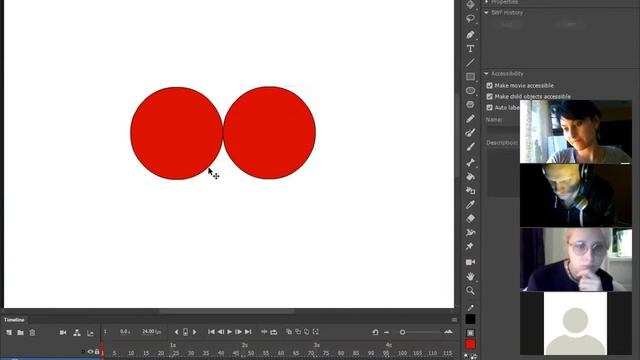Jump to previous keyframe arrow
This screenshot has height=360, width=640.
(176, 332)
